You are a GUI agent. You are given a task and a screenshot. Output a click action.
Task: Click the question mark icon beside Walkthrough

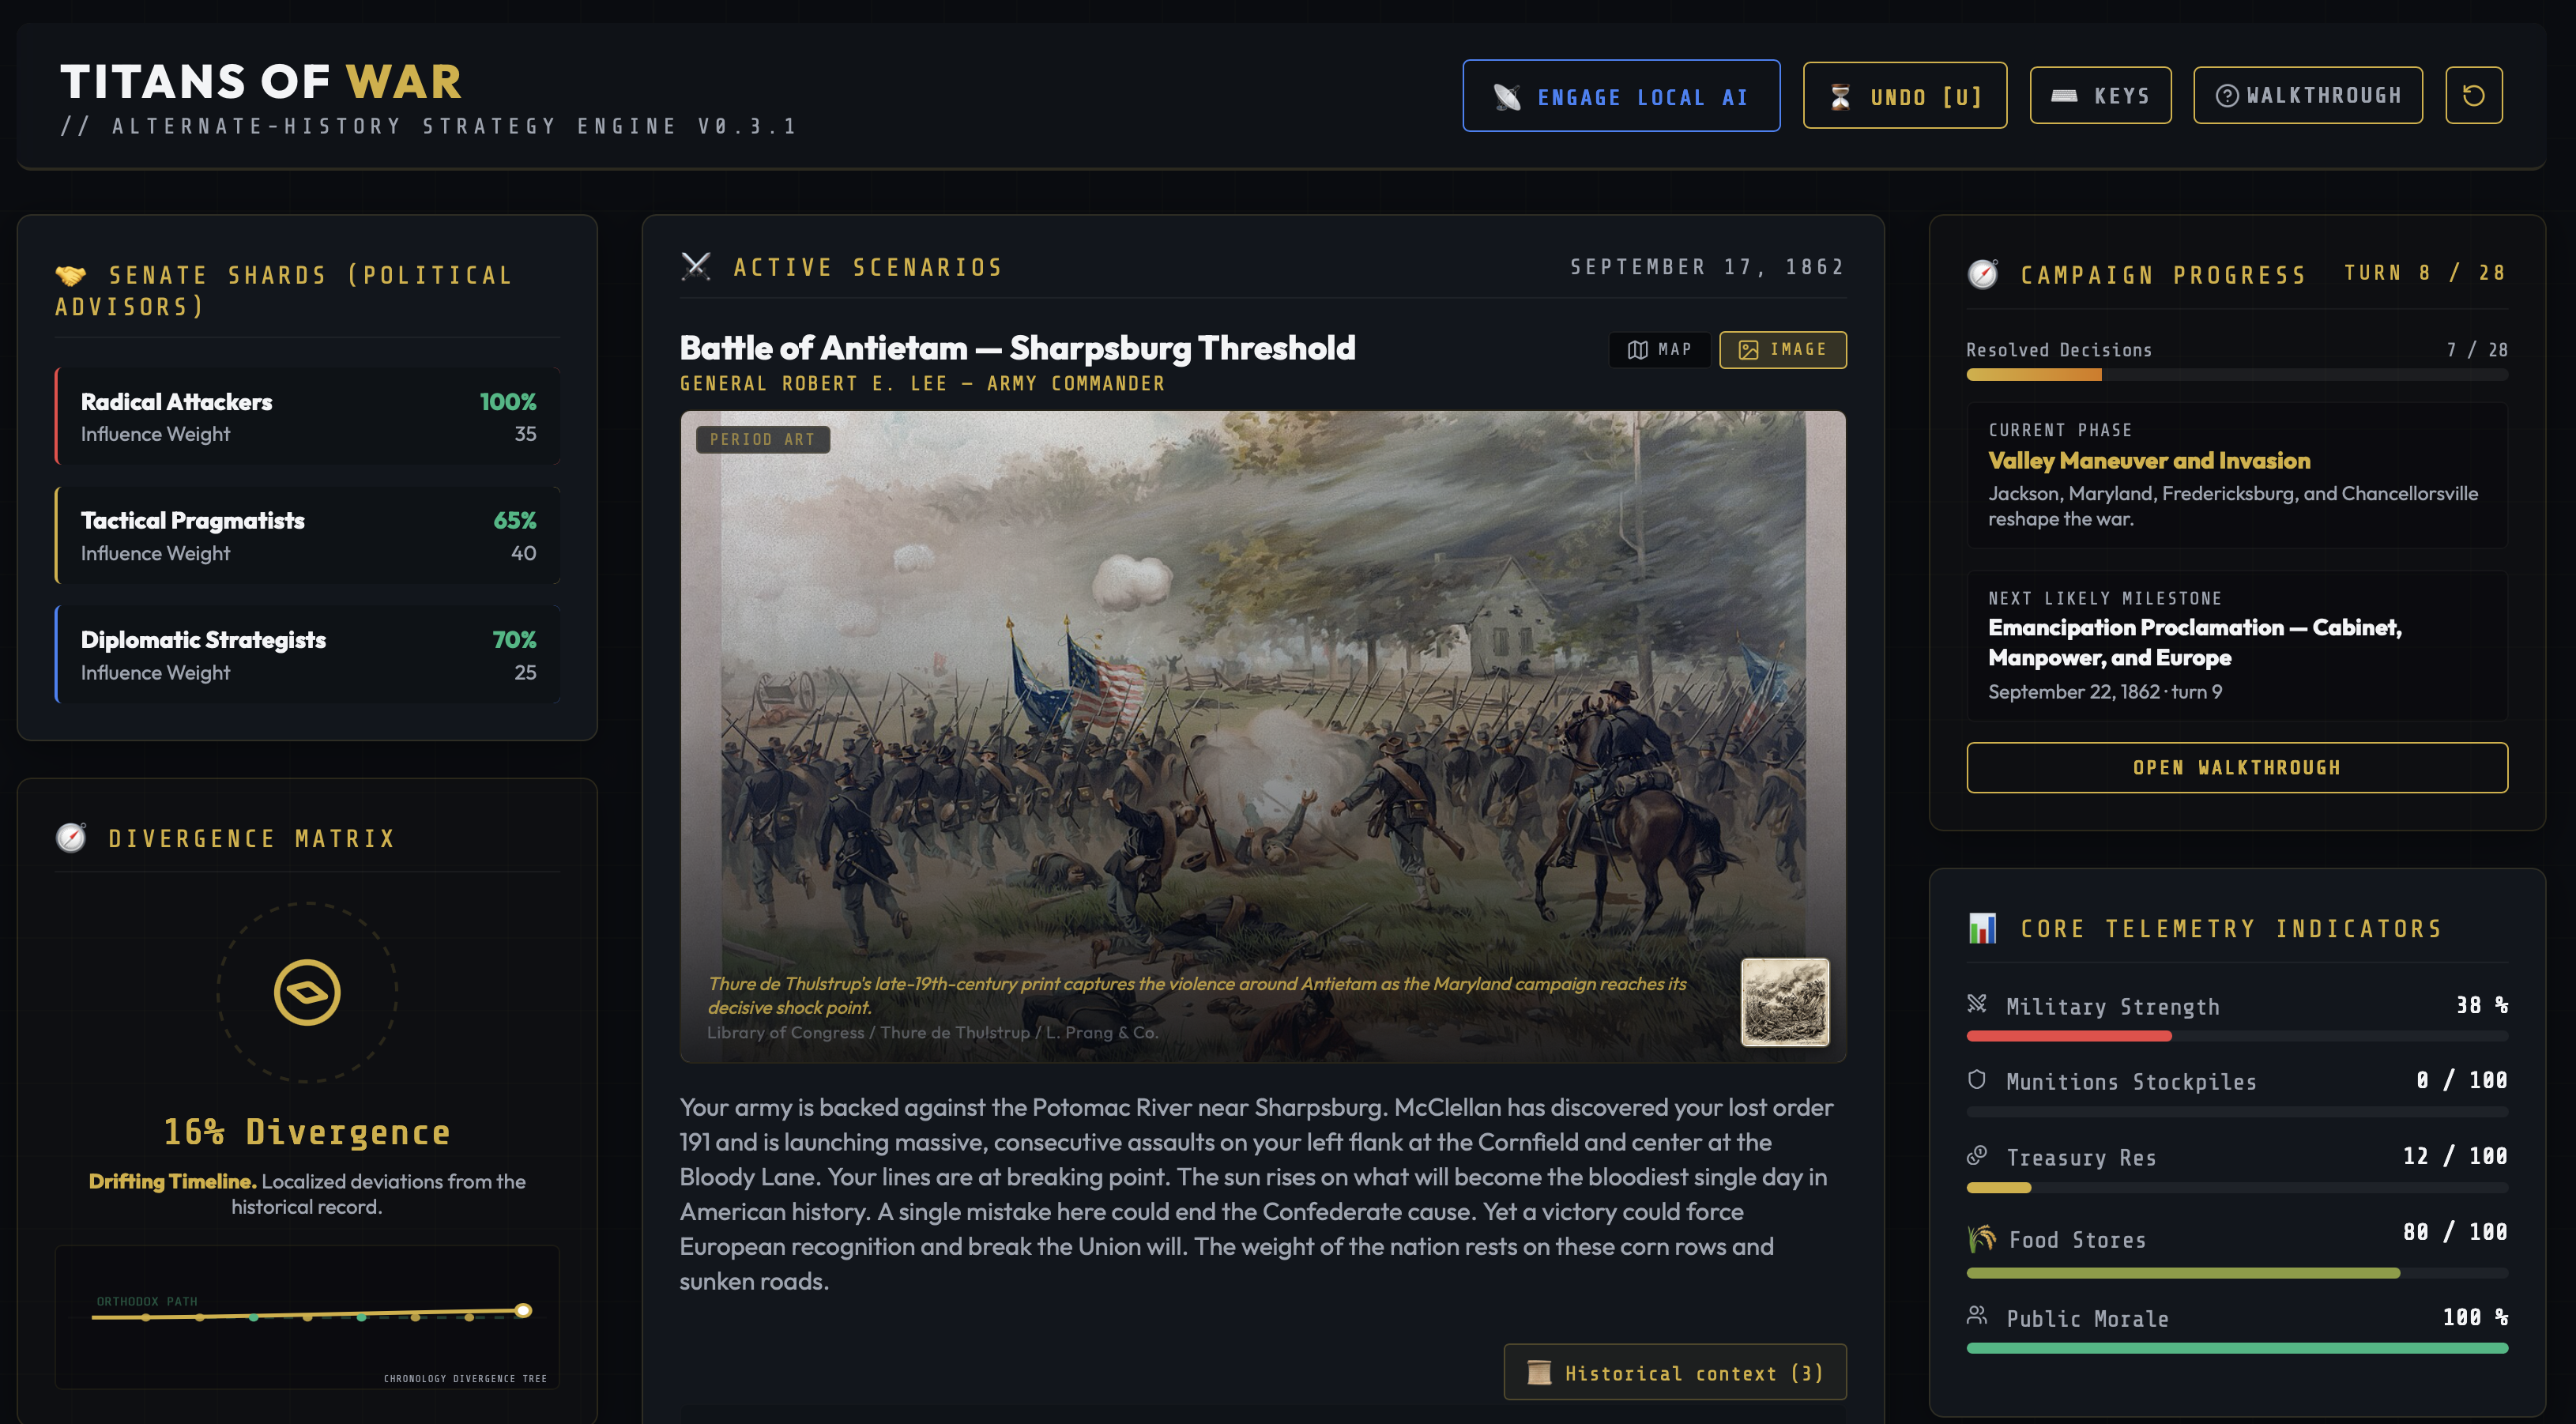[2227, 96]
